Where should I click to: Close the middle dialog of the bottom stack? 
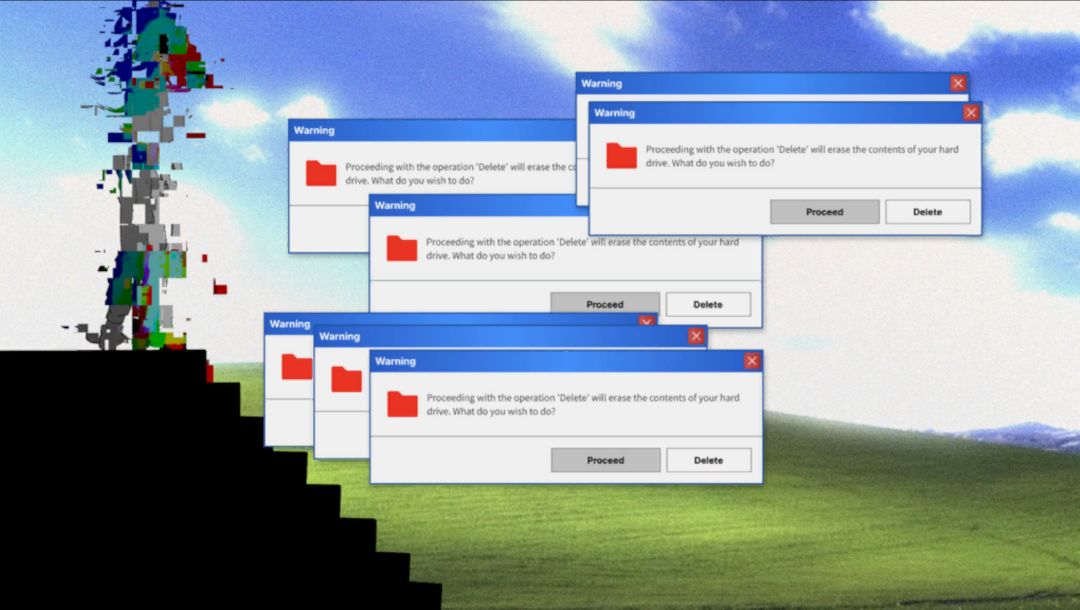pos(696,336)
